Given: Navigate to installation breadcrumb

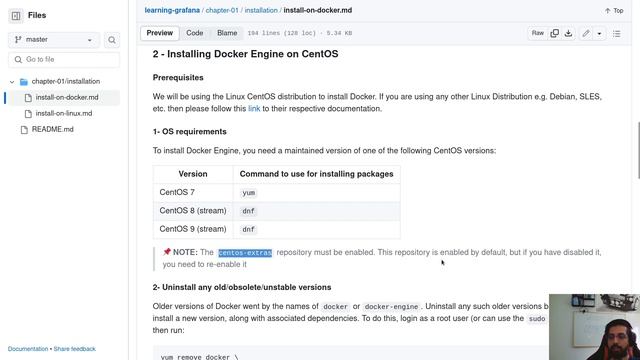Looking at the screenshot, I should tap(261, 10).
